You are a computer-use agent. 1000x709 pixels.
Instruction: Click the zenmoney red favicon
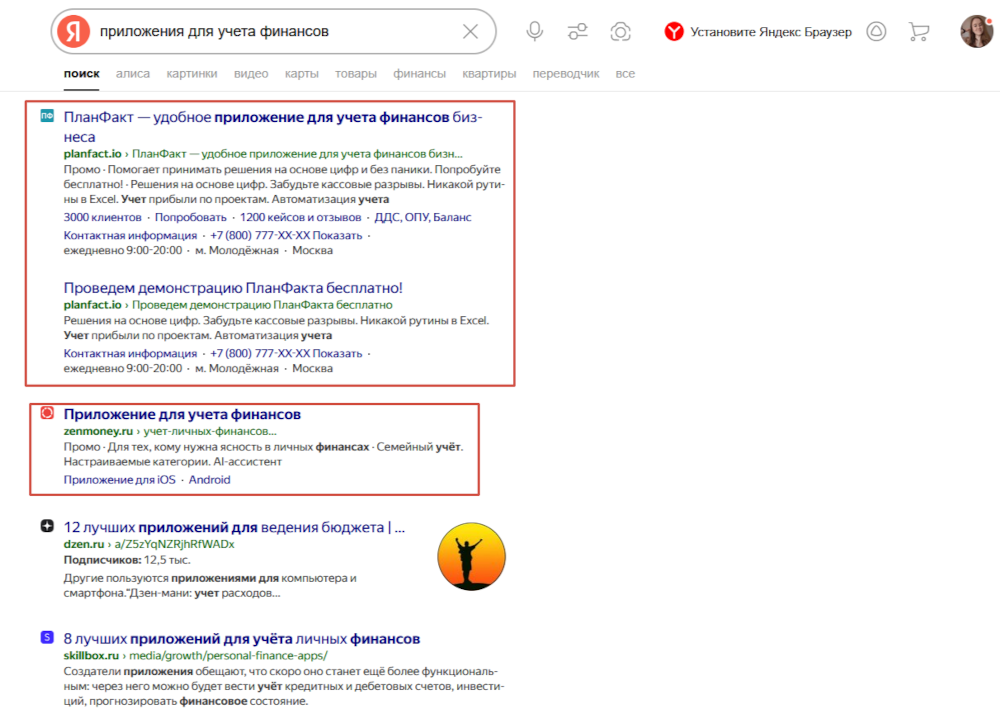click(47, 413)
